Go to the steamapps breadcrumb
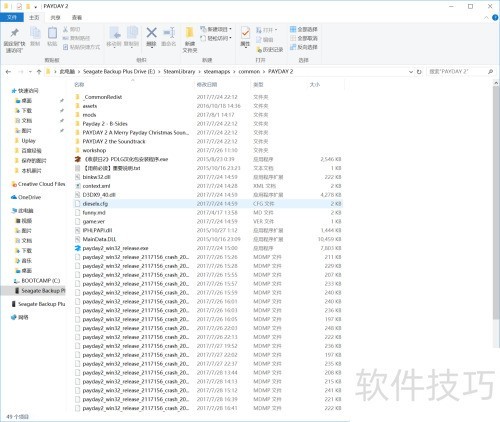The image size is (500, 422). pos(217,72)
